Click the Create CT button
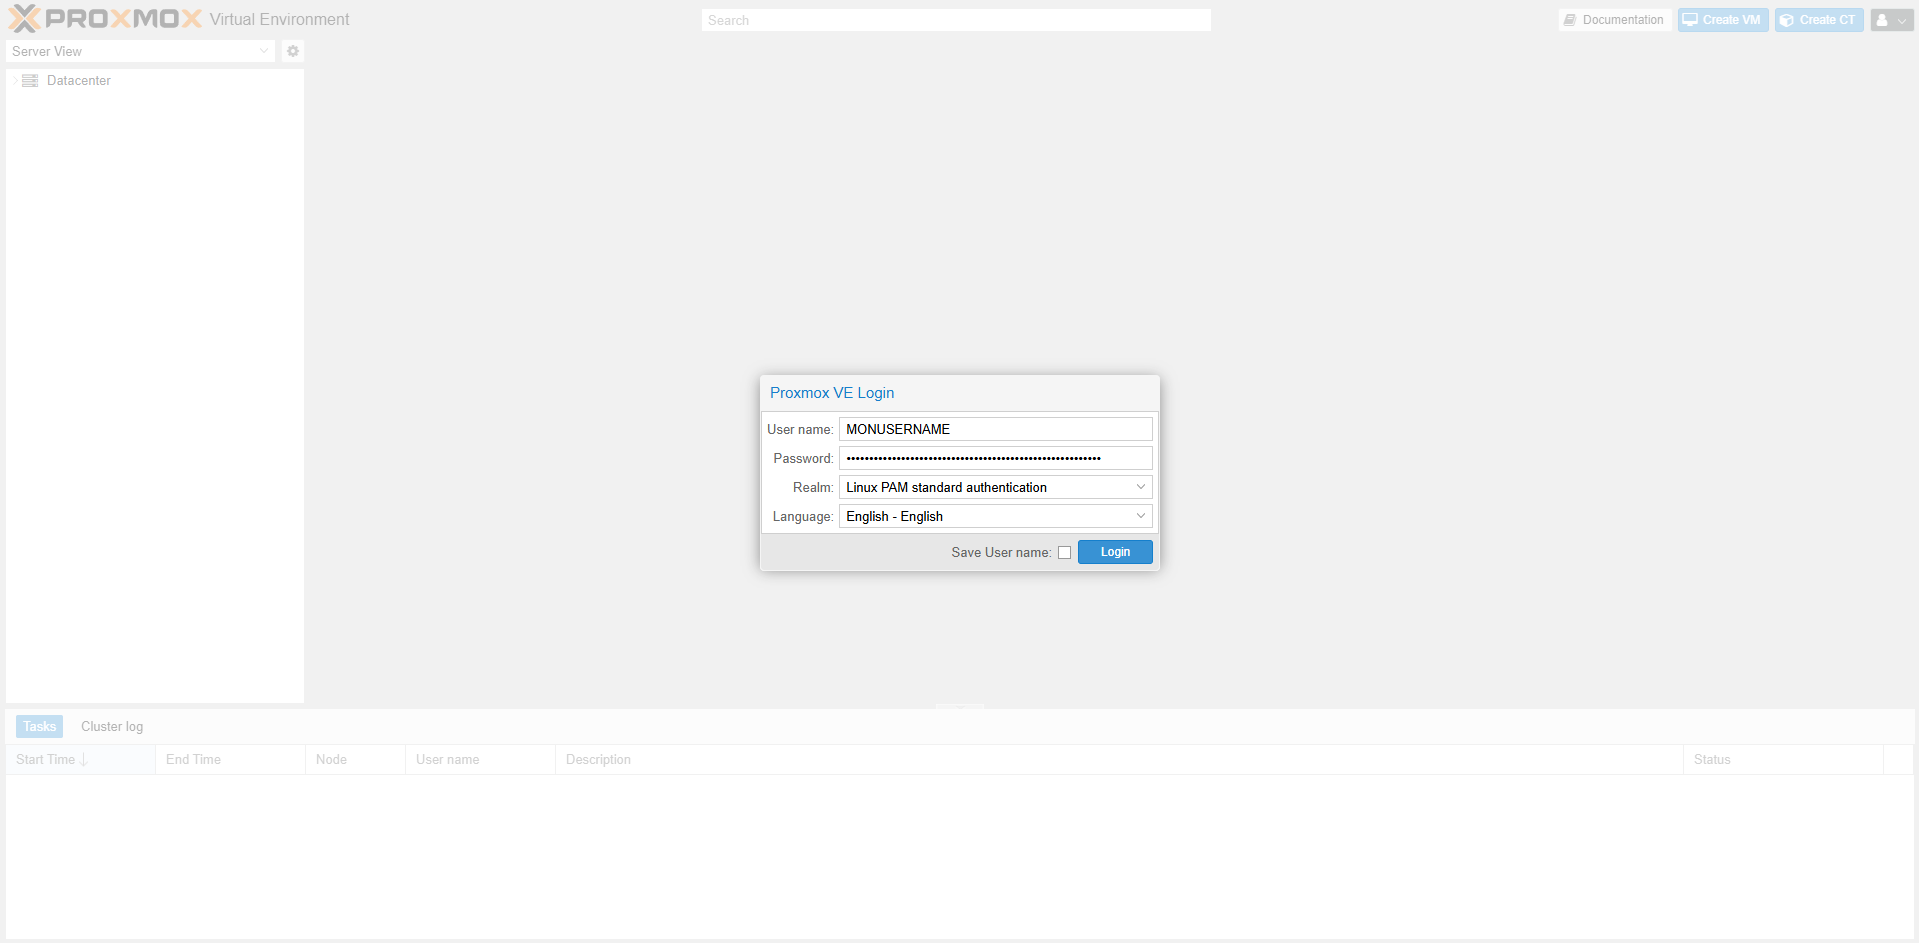Viewport: 1919px width, 943px height. coord(1818,20)
